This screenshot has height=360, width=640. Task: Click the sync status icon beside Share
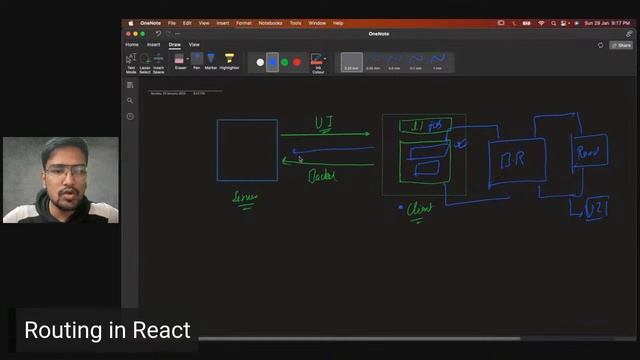[600, 45]
